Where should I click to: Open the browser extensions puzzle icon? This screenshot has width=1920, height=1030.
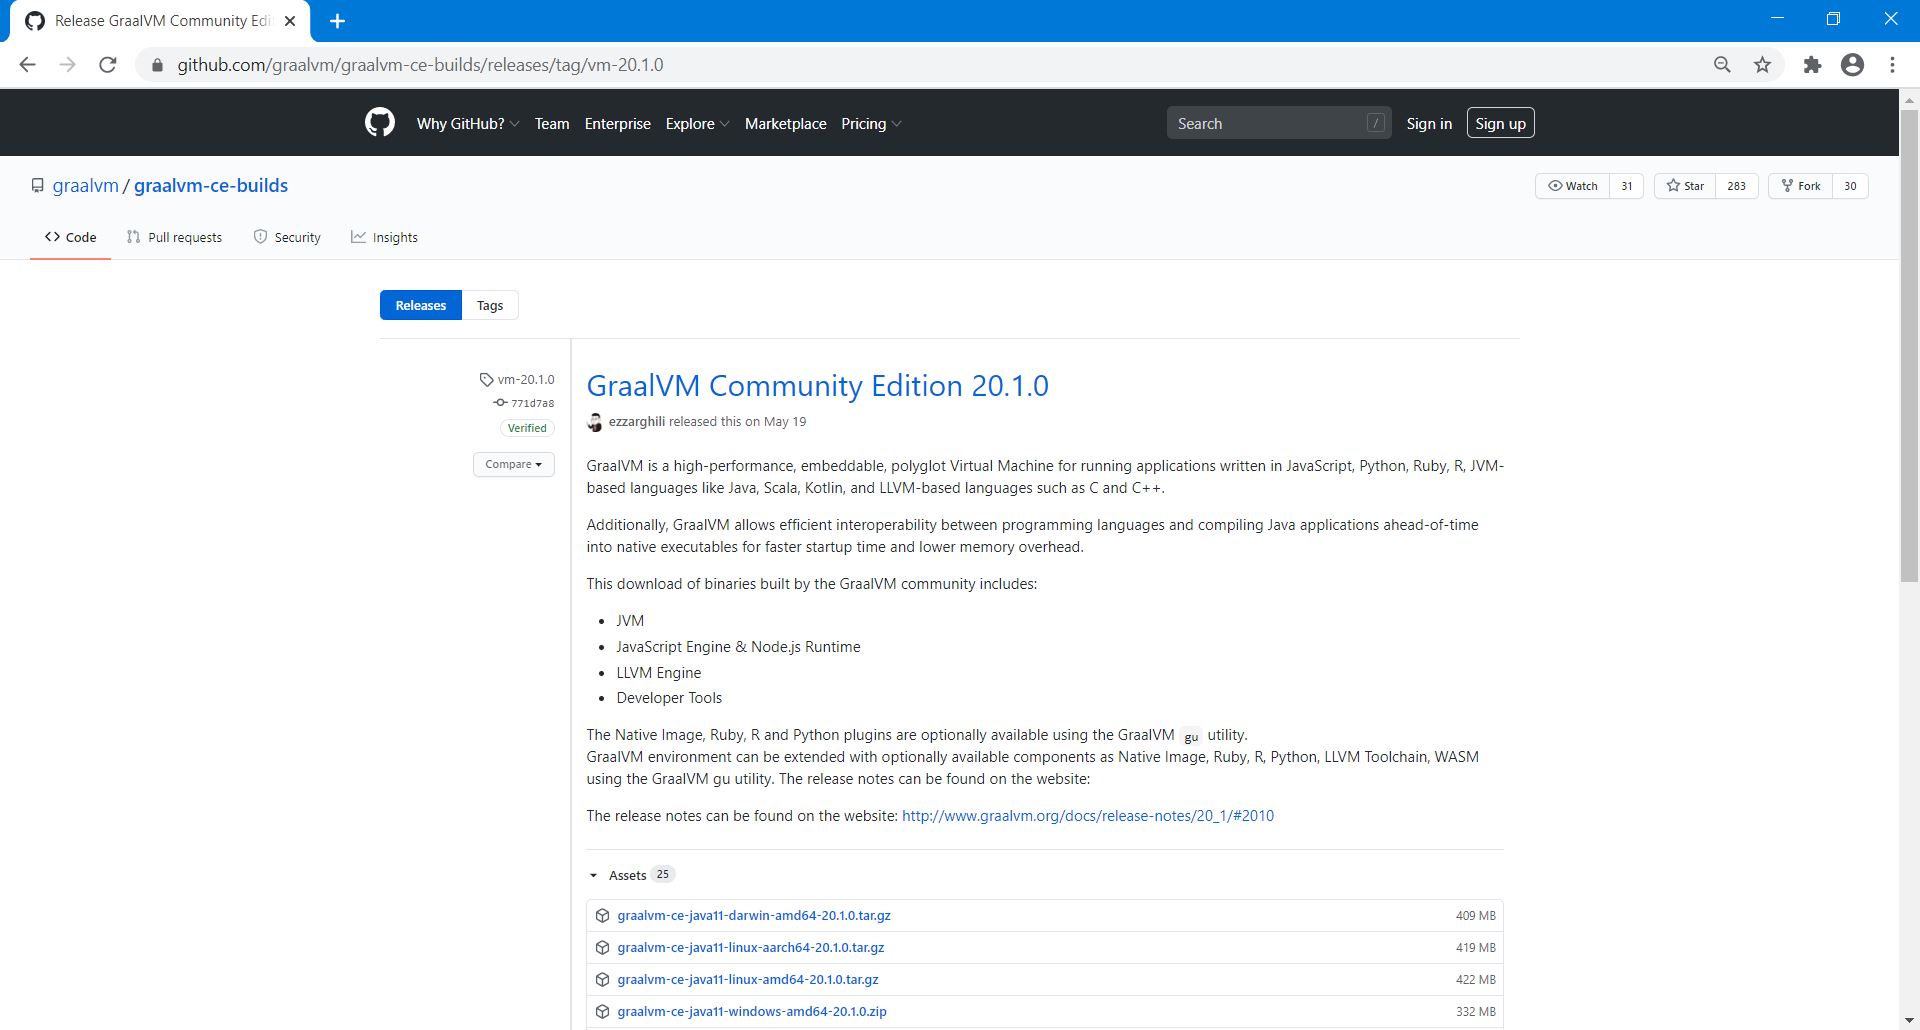pyautogui.click(x=1812, y=65)
